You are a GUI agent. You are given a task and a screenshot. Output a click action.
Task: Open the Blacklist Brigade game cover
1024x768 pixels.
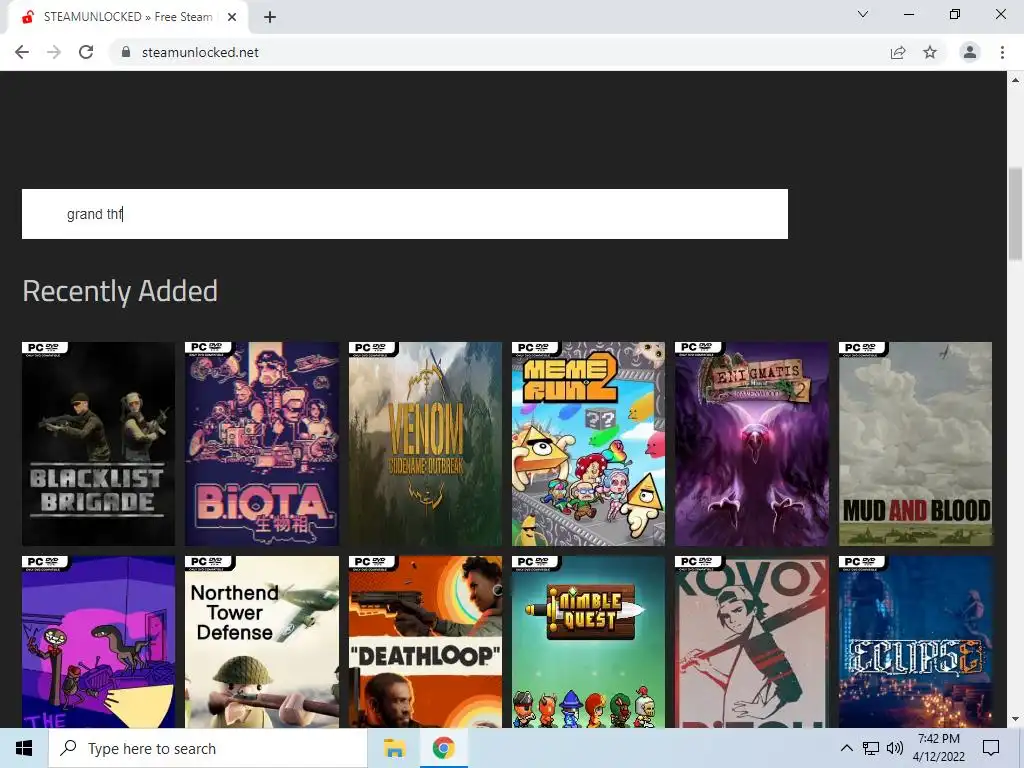[x=99, y=443]
